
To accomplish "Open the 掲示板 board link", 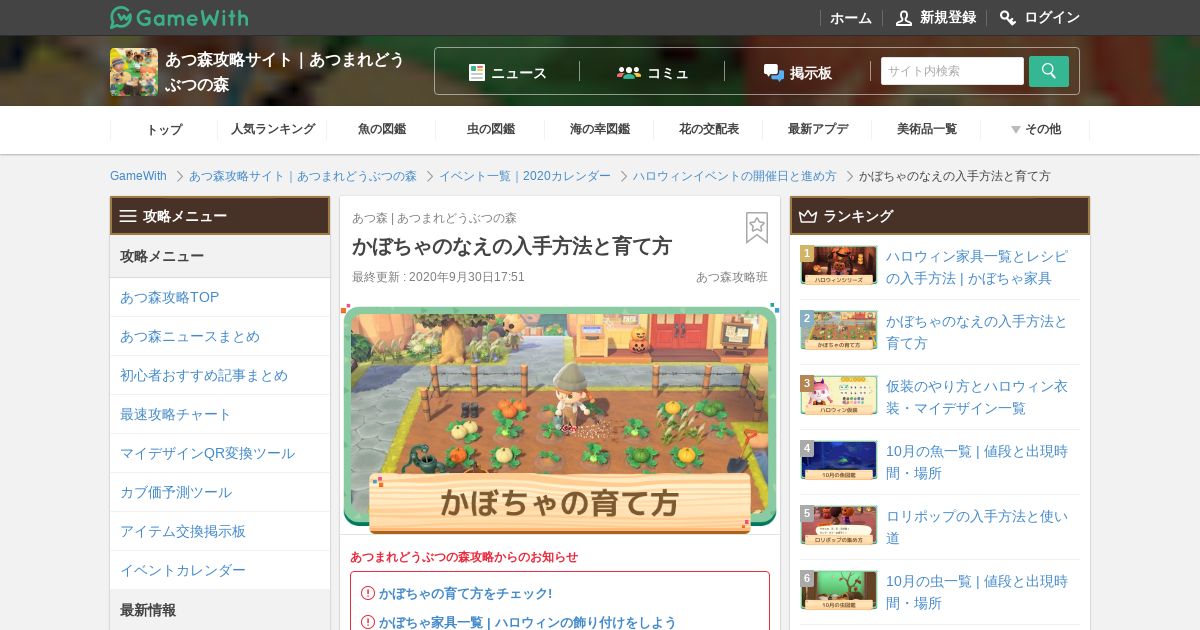I will [798, 72].
